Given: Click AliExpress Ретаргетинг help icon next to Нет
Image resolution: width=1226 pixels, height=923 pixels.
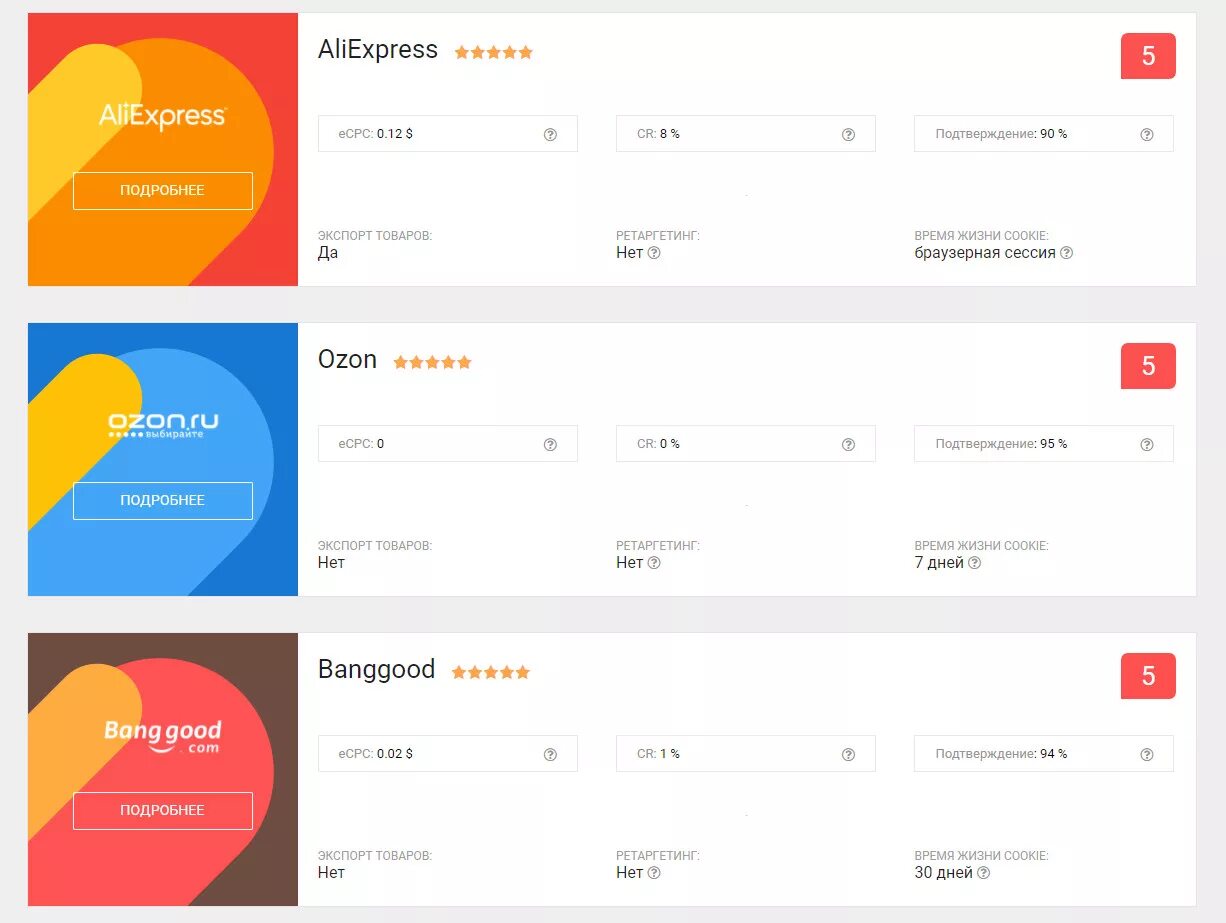Looking at the screenshot, I should pyautogui.click(x=654, y=253).
